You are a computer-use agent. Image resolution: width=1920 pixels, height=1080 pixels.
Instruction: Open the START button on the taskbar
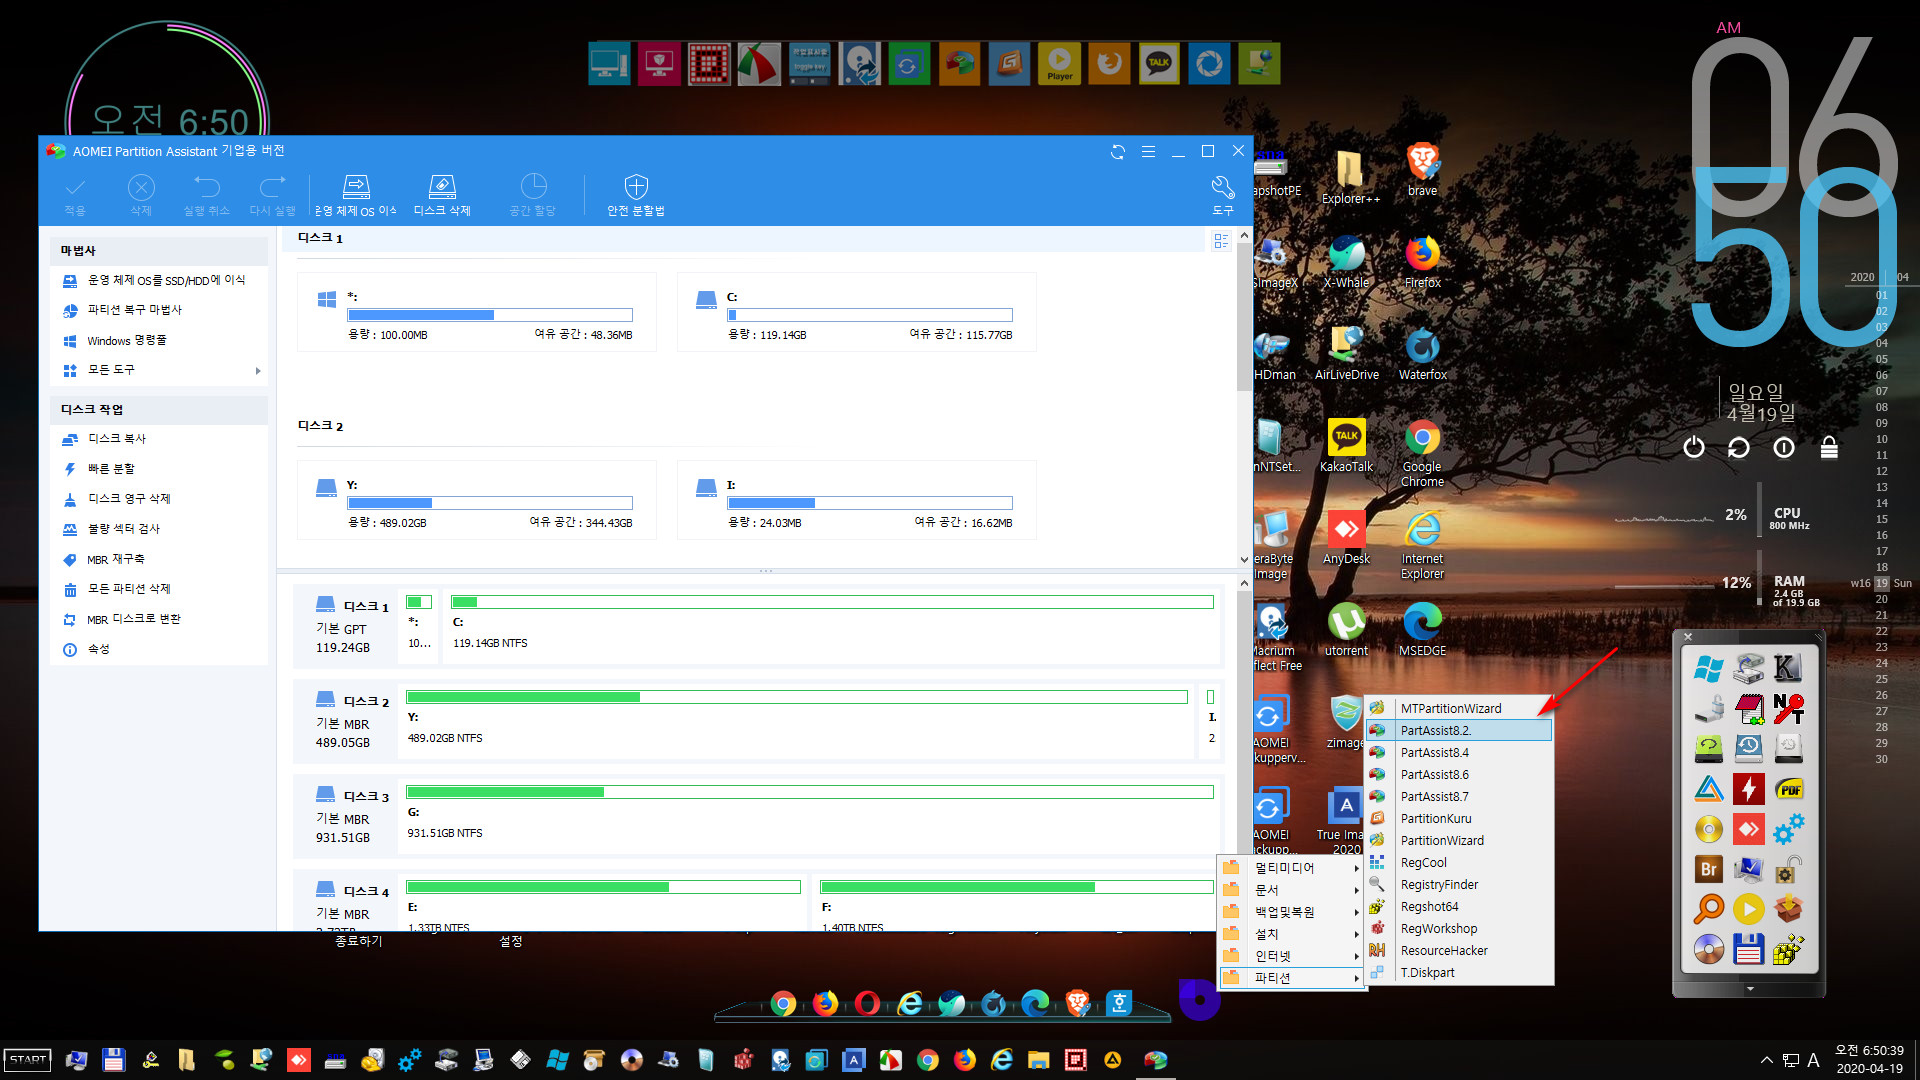[27, 1060]
